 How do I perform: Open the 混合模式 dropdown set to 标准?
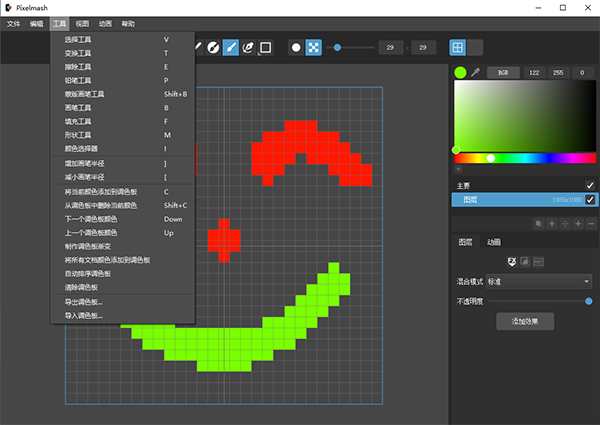538,282
